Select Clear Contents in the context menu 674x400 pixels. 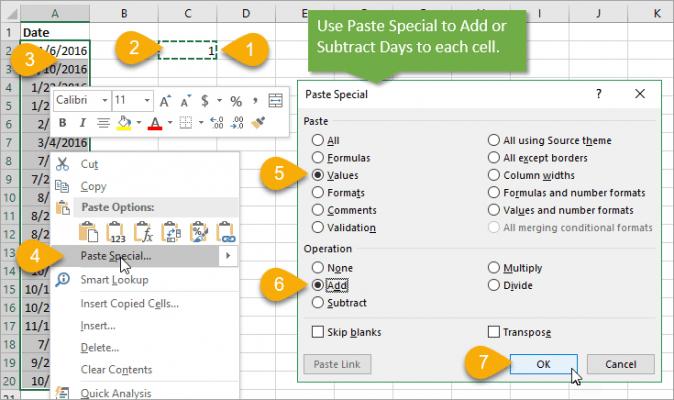[x=116, y=369]
